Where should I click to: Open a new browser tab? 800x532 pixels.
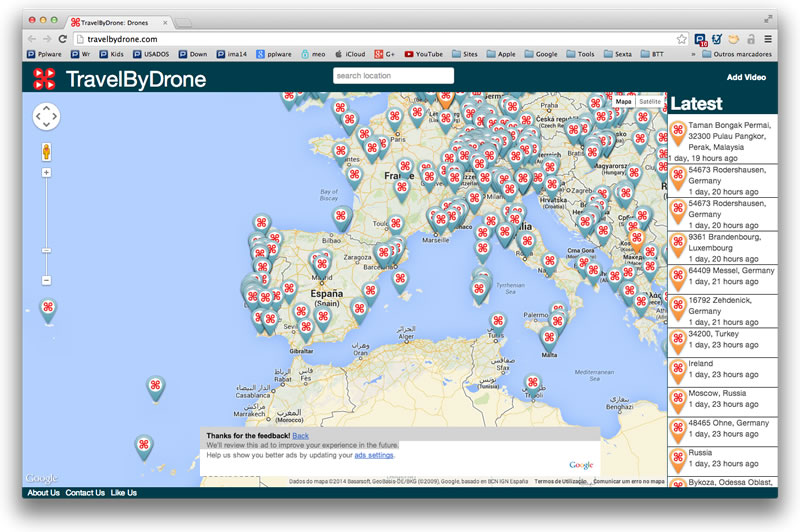click(x=183, y=22)
